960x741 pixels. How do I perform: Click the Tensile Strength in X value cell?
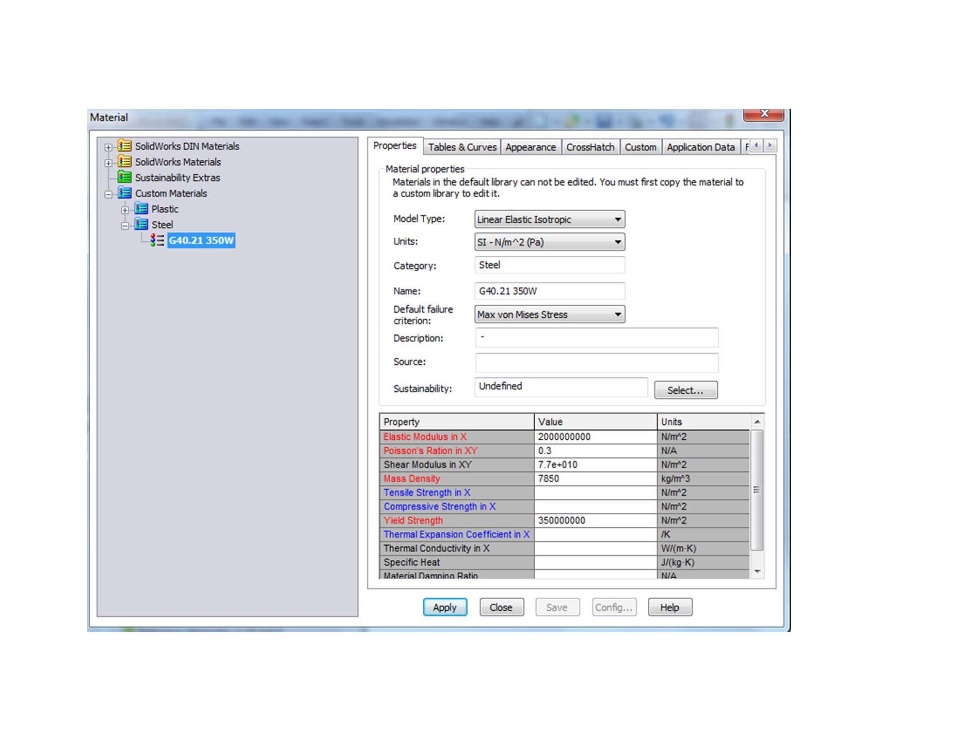coord(595,492)
